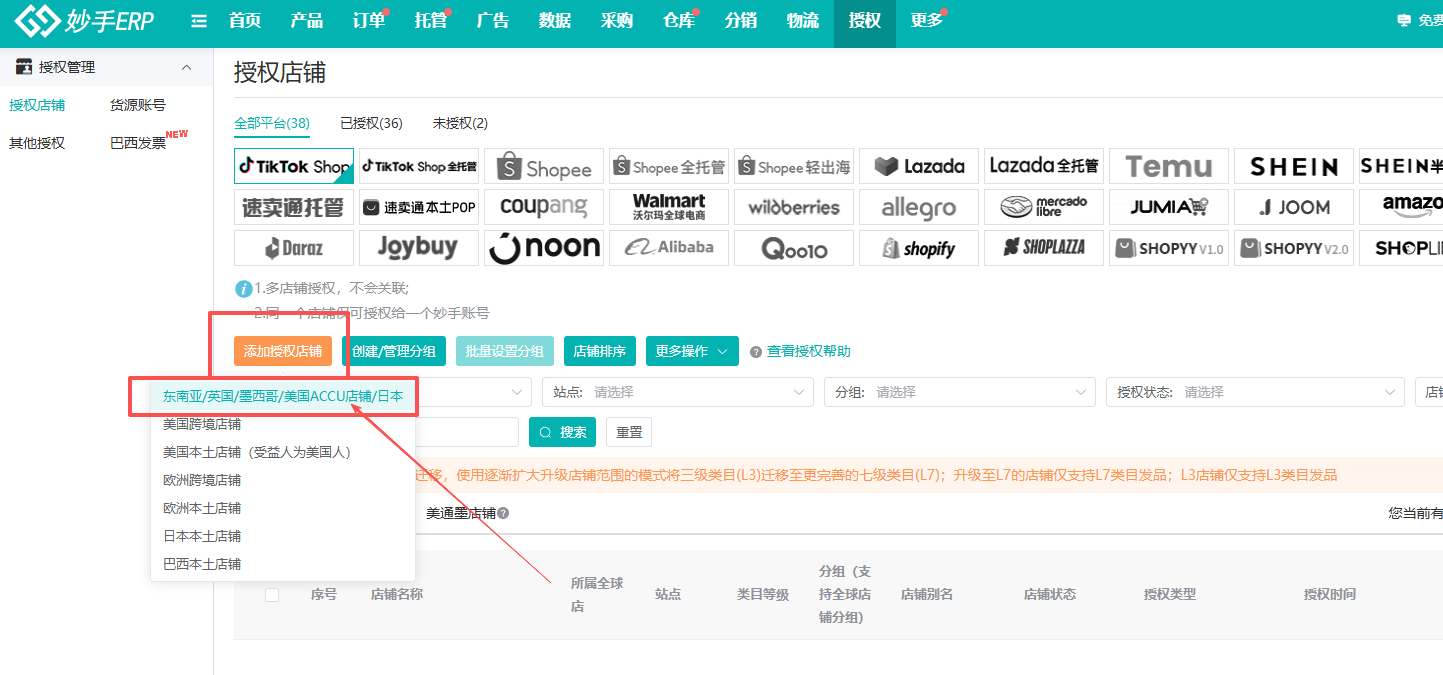Image resolution: width=1443 pixels, height=675 pixels.
Task: Select the Wildberries platform tile
Action: [794, 207]
